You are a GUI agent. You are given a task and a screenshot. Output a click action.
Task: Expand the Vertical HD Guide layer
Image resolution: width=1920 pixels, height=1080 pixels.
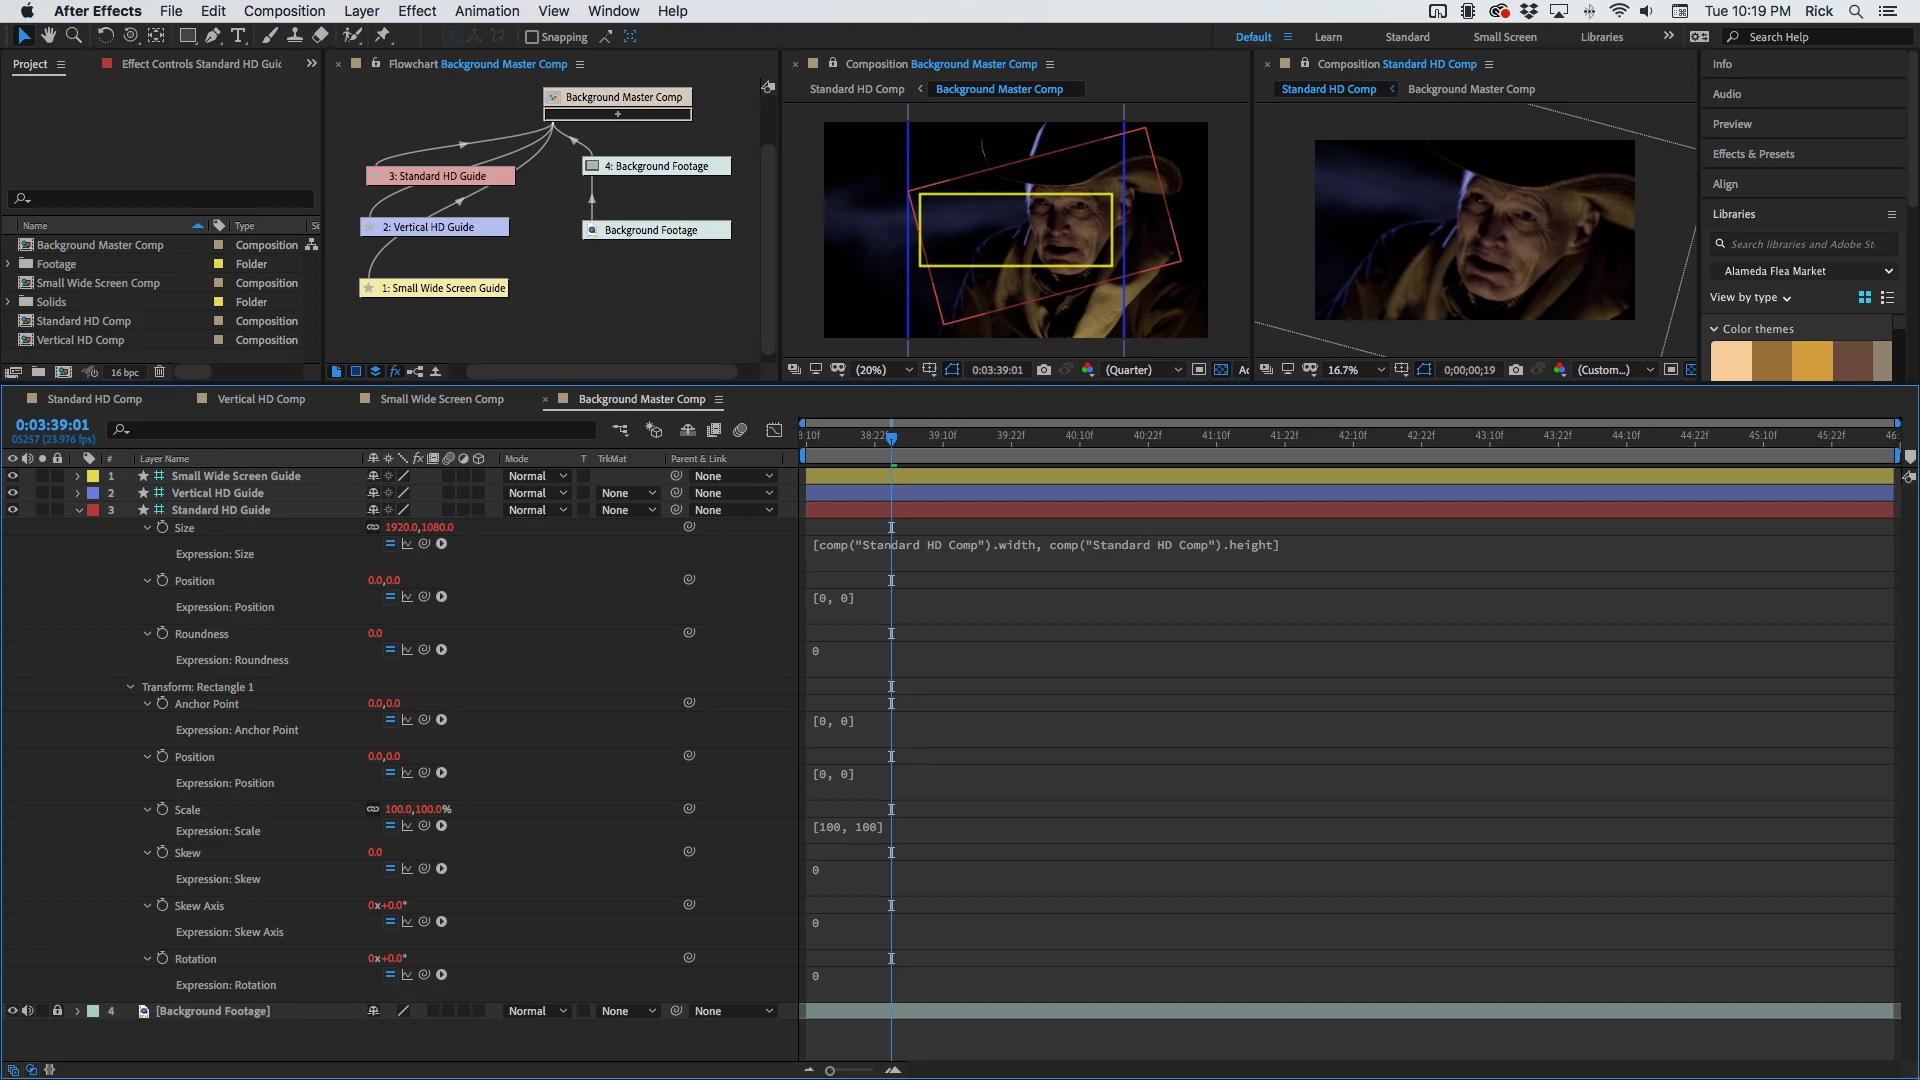tap(78, 493)
